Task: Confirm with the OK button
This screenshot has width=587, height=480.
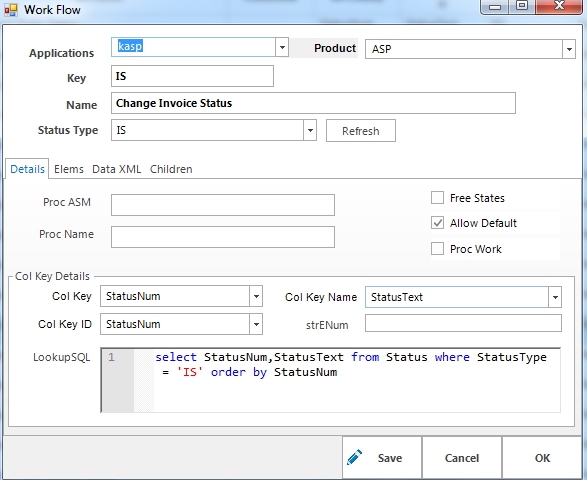Action: [542, 458]
